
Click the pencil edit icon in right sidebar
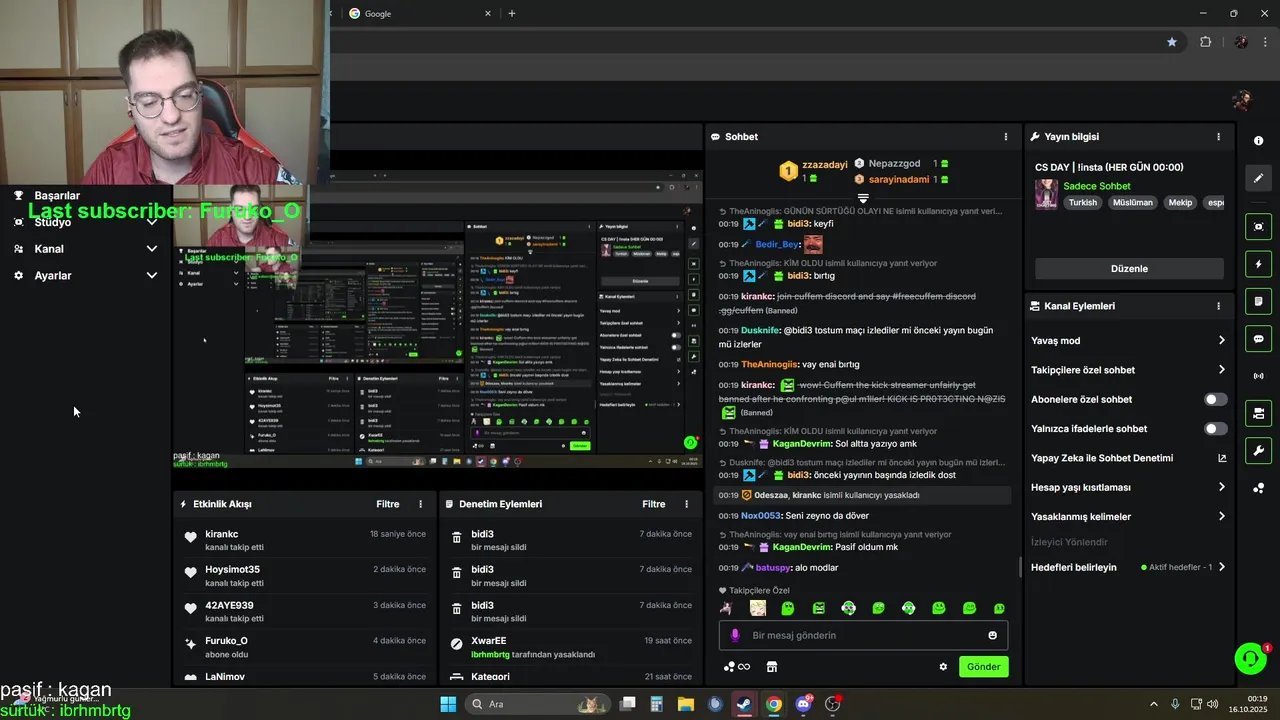(x=1258, y=178)
